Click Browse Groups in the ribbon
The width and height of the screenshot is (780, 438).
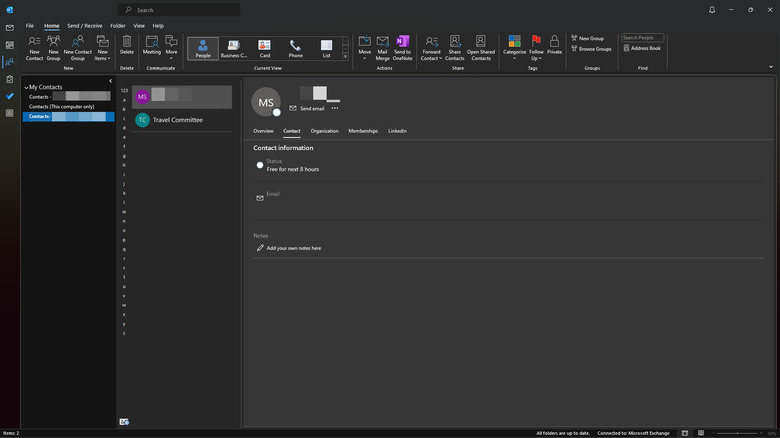pos(591,48)
